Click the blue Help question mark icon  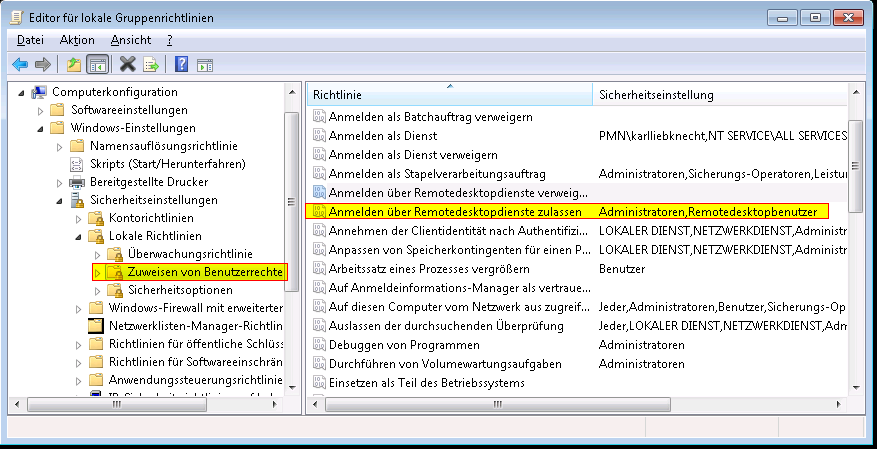pyautogui.click(x=182, y=65)
